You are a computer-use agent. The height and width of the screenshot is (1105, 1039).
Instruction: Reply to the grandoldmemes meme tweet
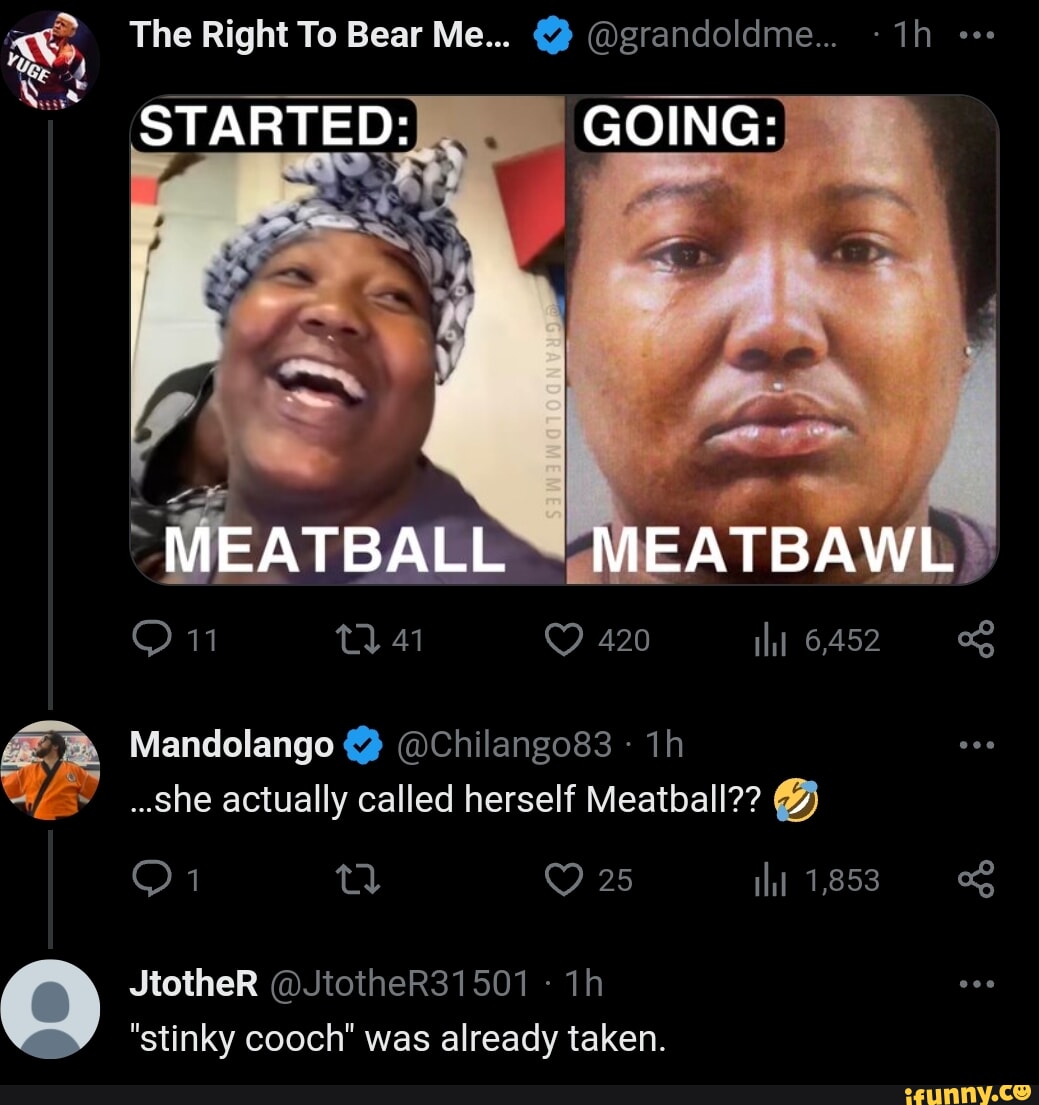click(x=152, y=639)
